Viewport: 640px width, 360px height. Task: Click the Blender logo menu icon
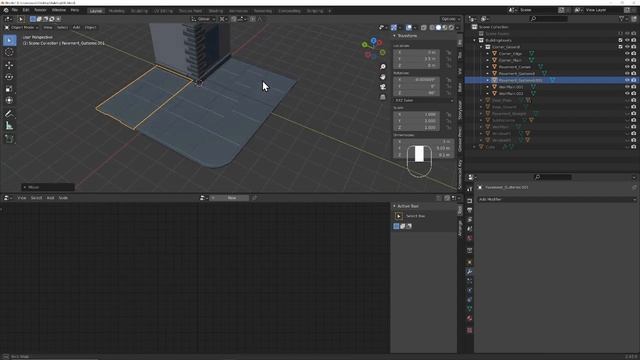pyautogui.click(x=6, y=10)
